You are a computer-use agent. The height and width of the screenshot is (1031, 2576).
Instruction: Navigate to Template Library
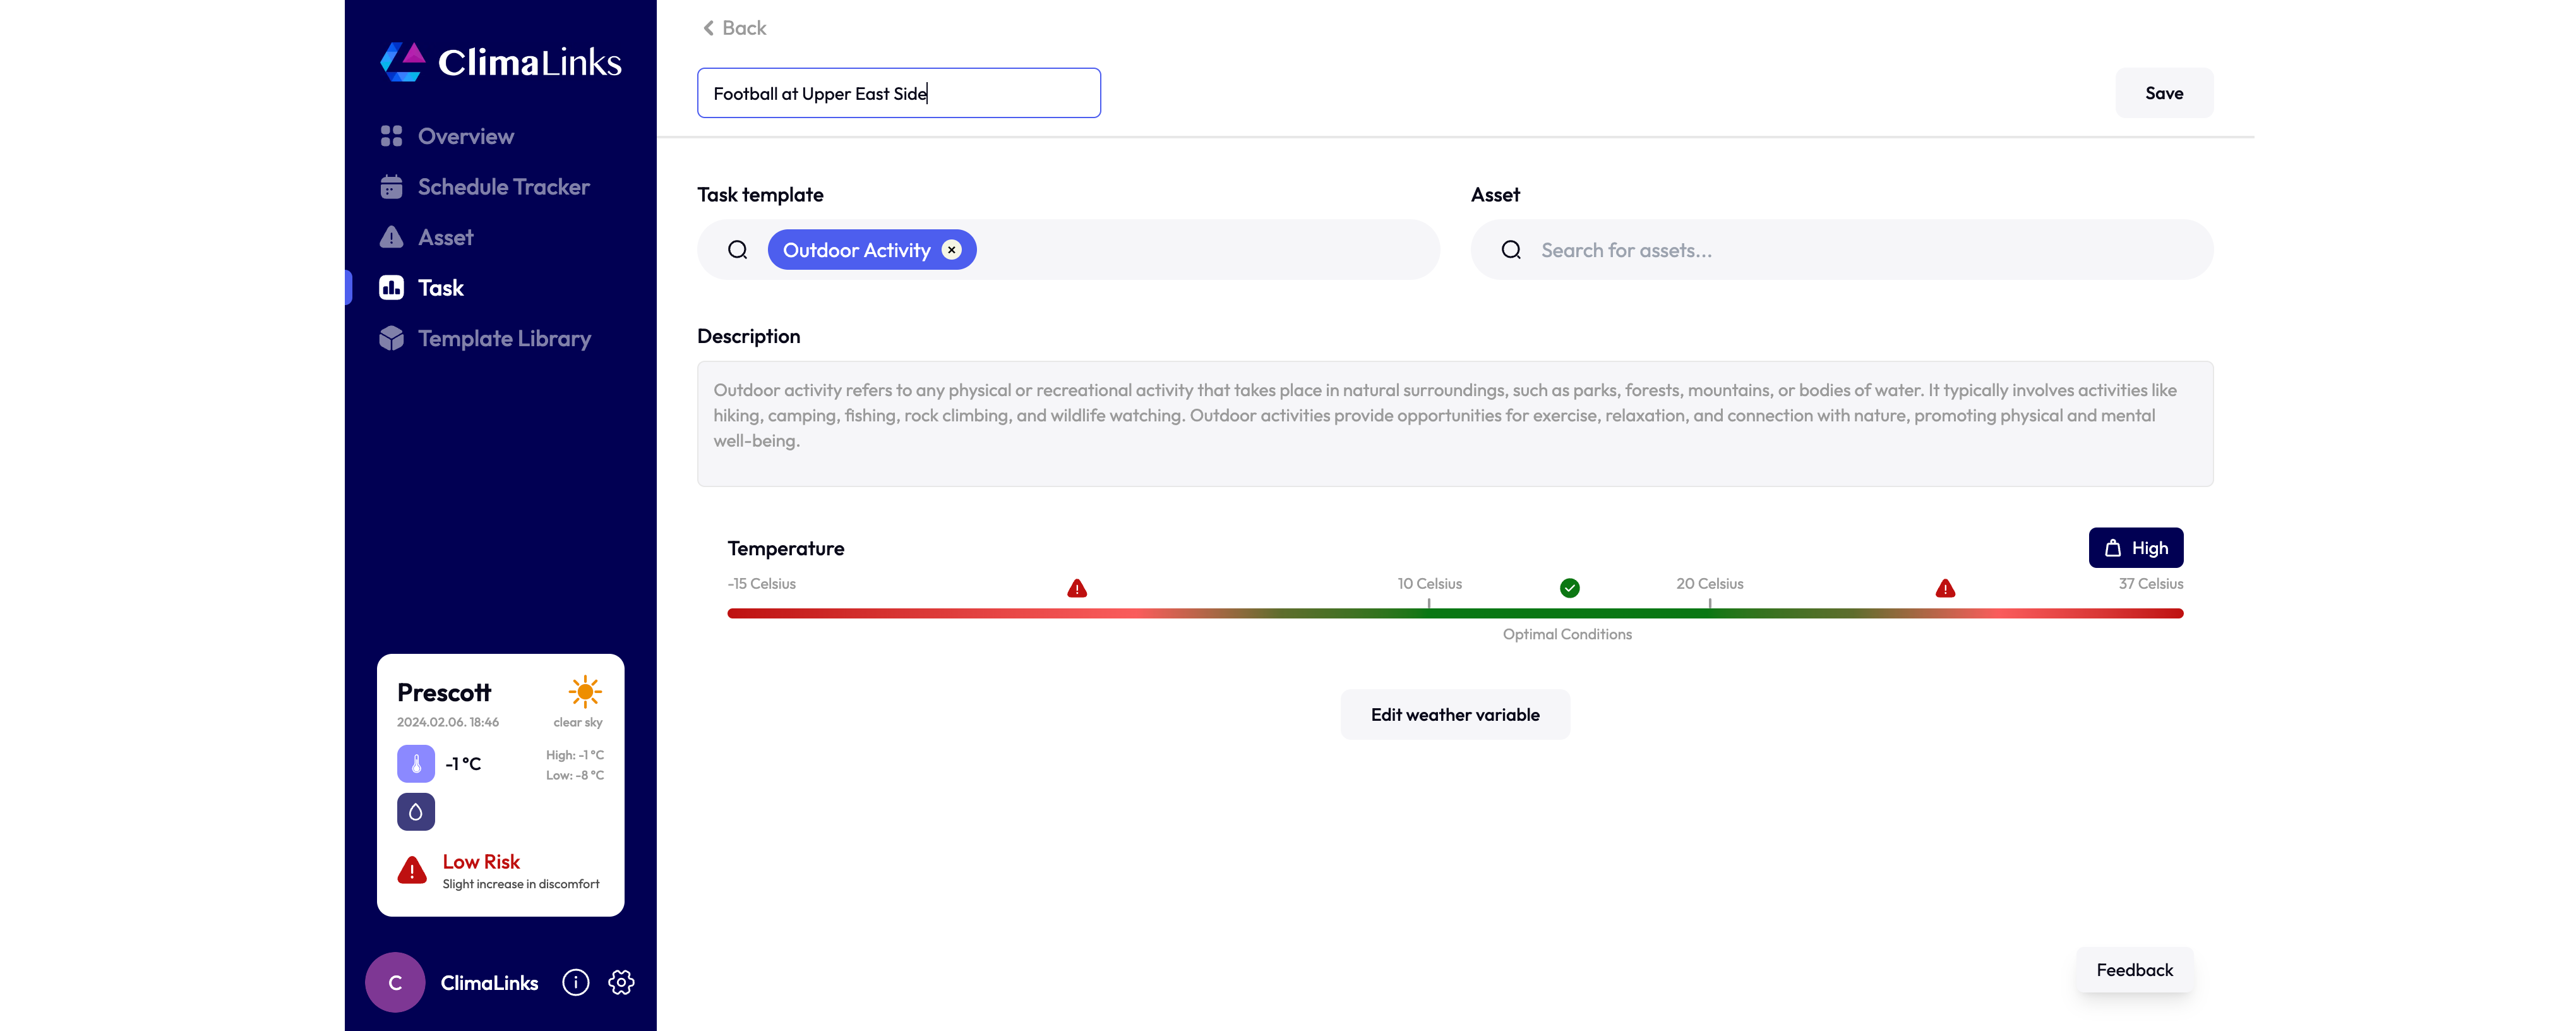[504, 339]
